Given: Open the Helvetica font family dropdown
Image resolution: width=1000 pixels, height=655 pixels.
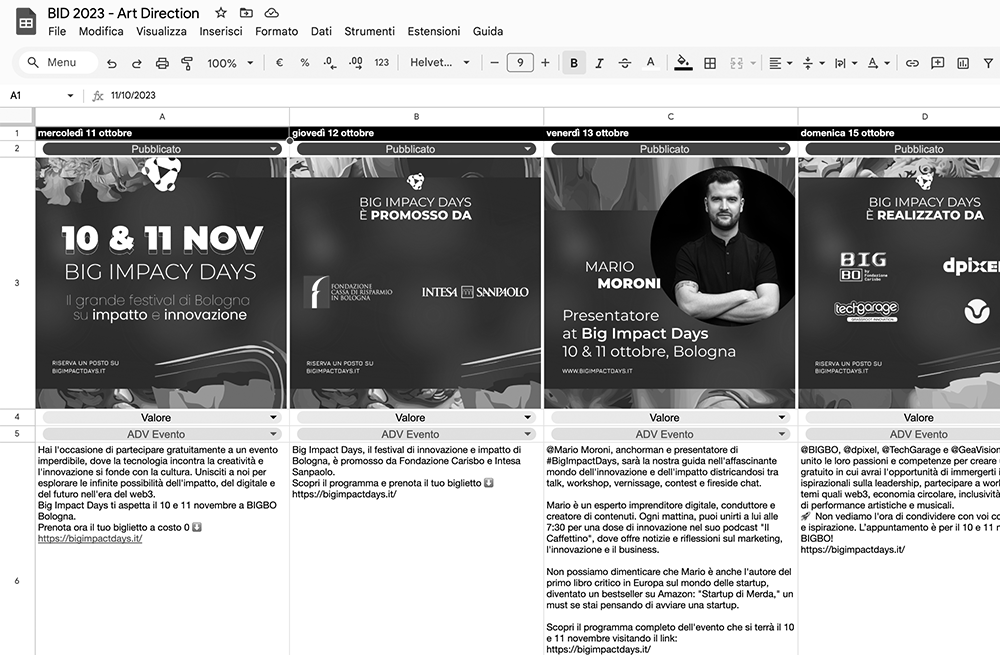Looking at the screenshot, I should tap(439, 63).
